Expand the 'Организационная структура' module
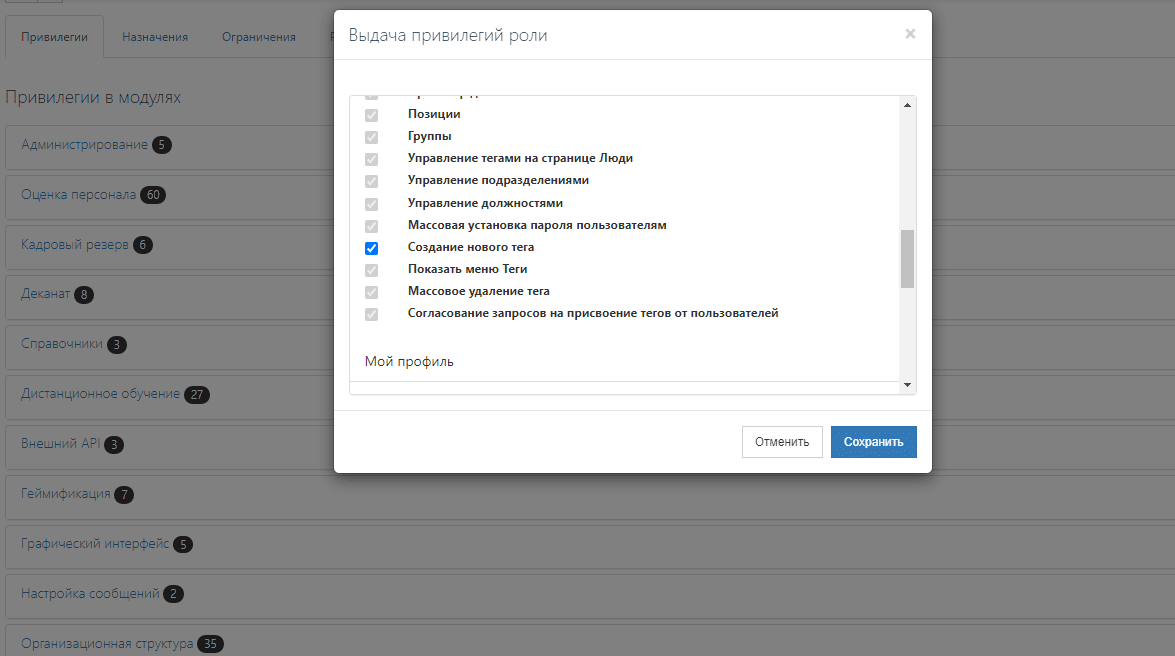 click(107, 643)
